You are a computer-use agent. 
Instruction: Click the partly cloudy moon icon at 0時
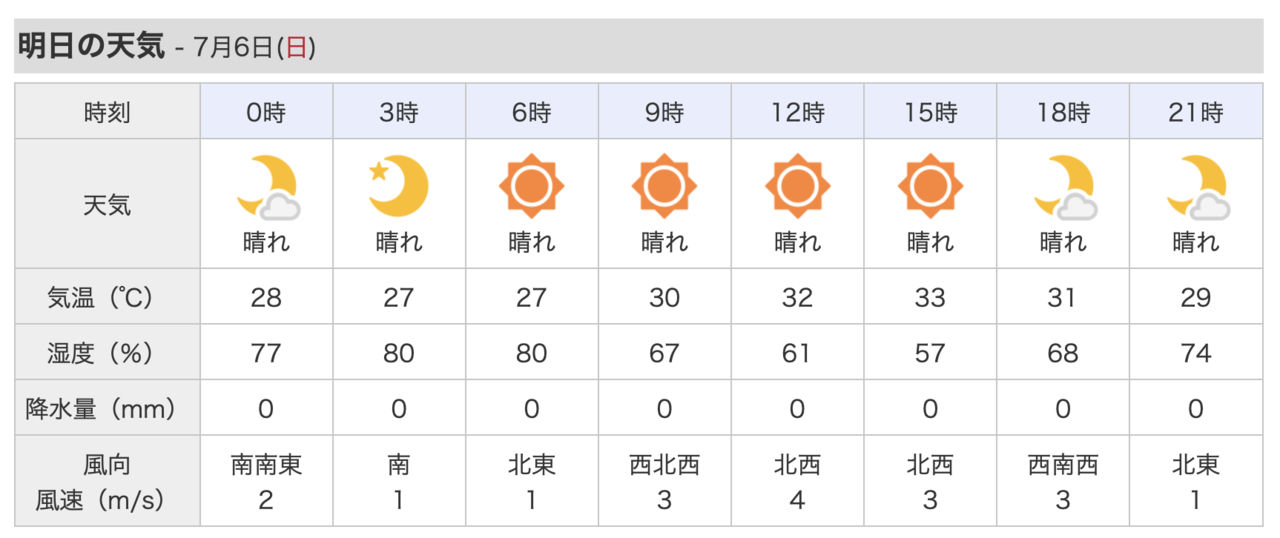click(268, 187)
